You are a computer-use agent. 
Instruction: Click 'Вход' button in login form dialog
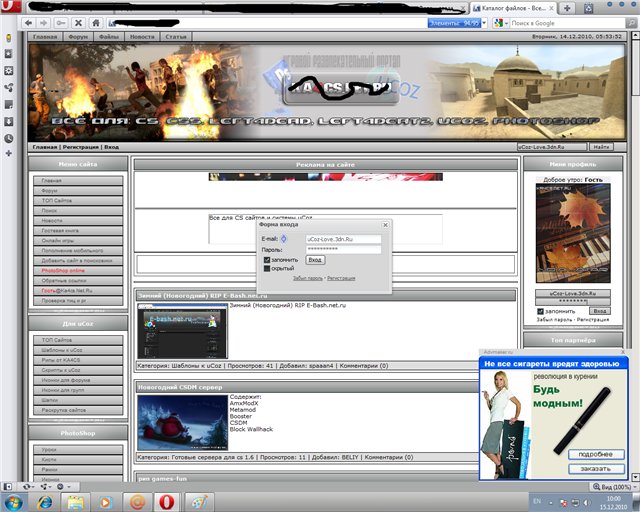point(315,260)
